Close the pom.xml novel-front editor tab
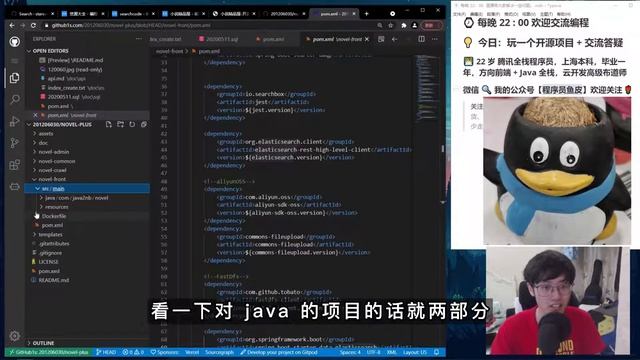The height and width of the screenshot is (360, 640). [x=367, y=39]
